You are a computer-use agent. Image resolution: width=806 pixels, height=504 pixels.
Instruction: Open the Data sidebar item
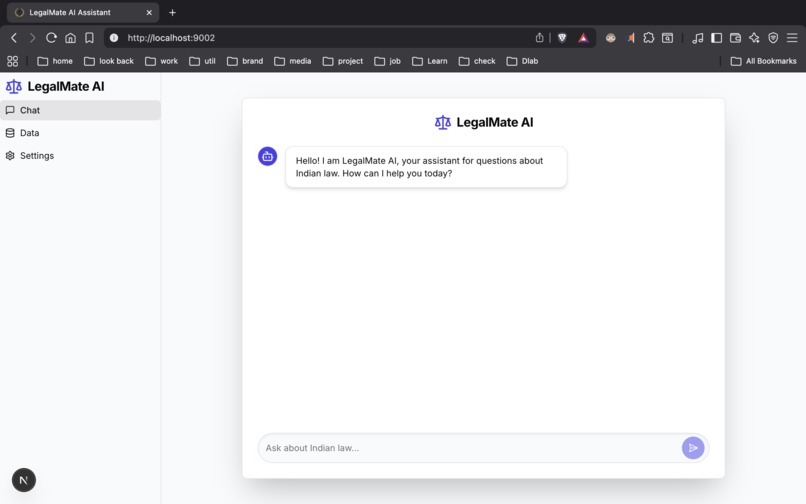click(80, 133)
